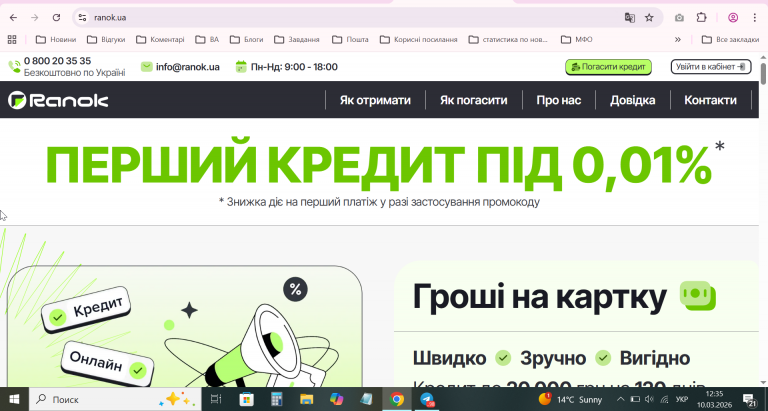The width and height of the screenshot is (768, 411).
Task: Open the Довідка menu item
Action: 632,100
